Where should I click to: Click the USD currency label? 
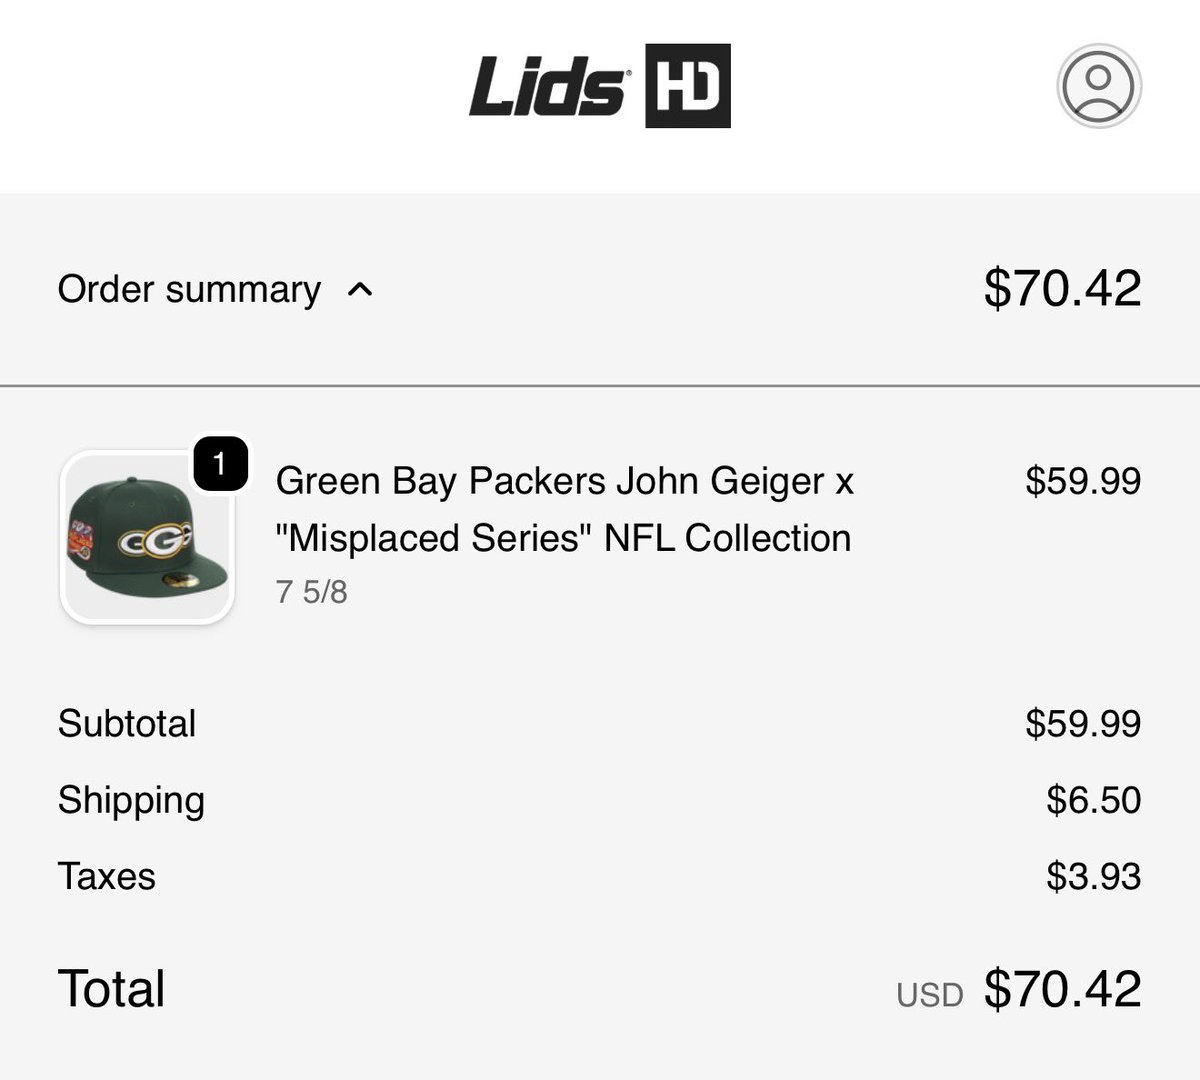click(929, 994)
